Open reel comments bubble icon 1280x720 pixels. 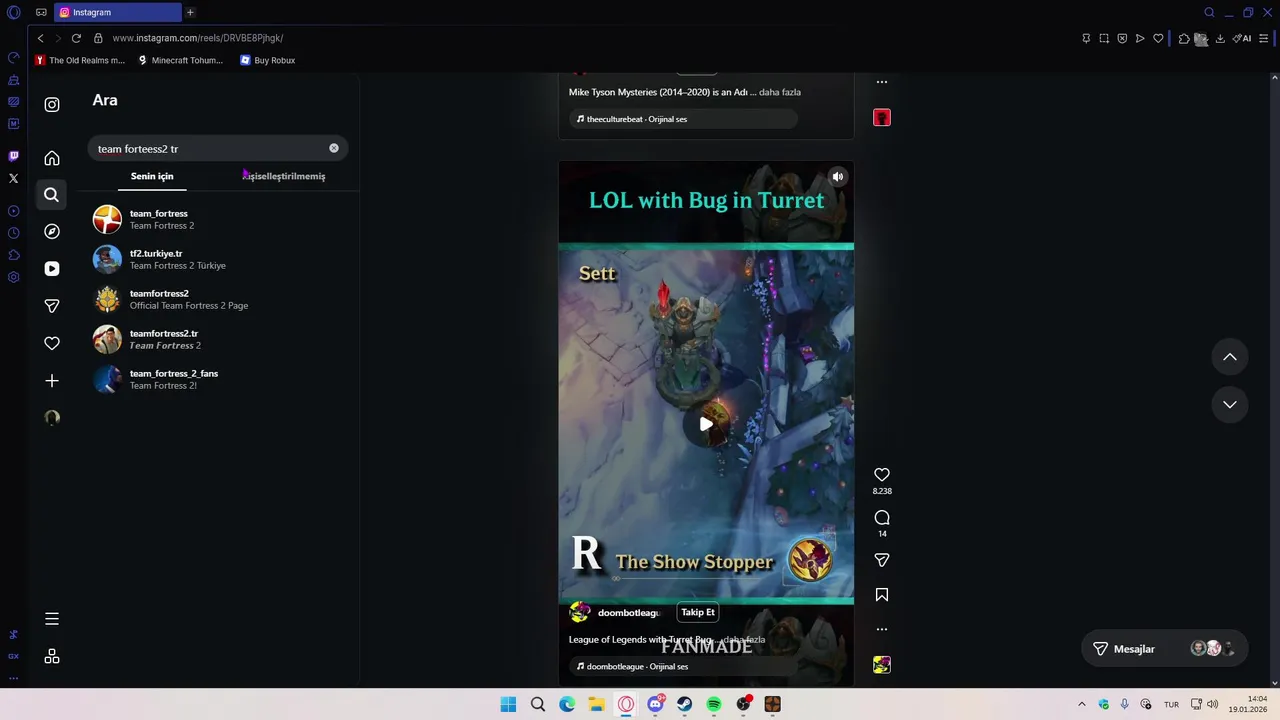coord(882,518)
